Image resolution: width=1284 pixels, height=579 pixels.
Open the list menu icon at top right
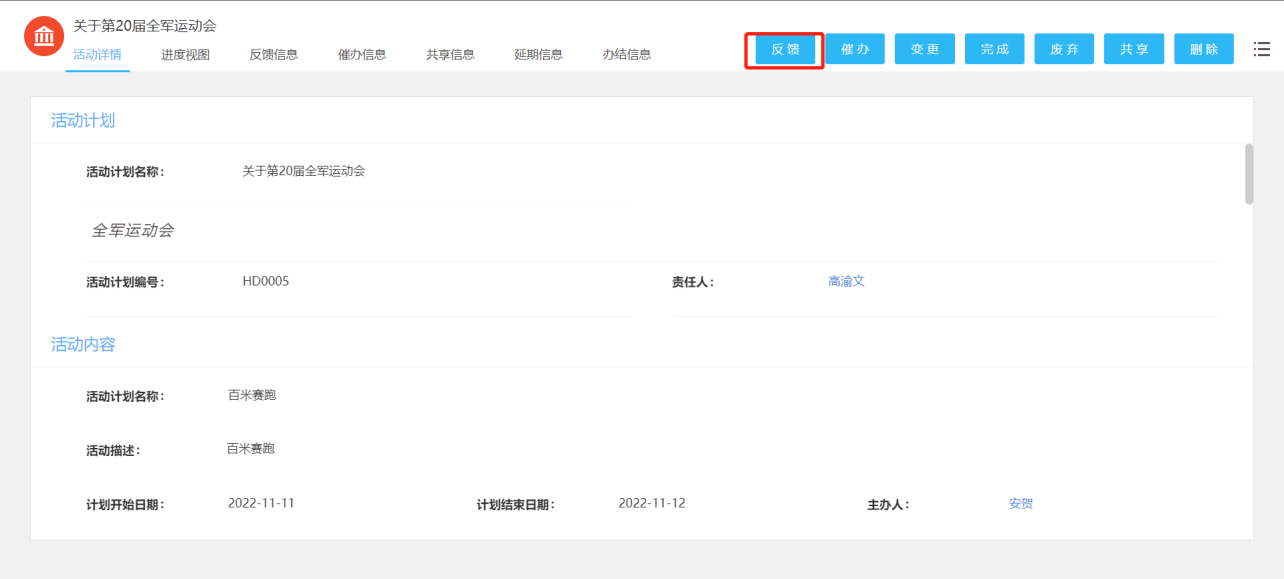[1262, 47]
